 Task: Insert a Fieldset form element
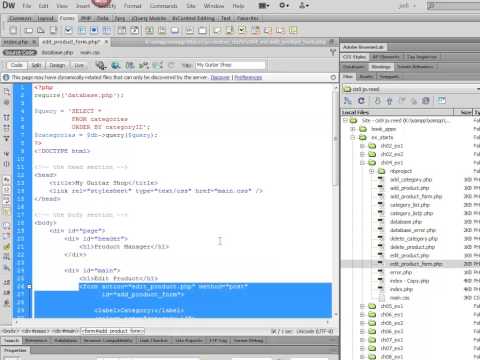coord(202,30)
